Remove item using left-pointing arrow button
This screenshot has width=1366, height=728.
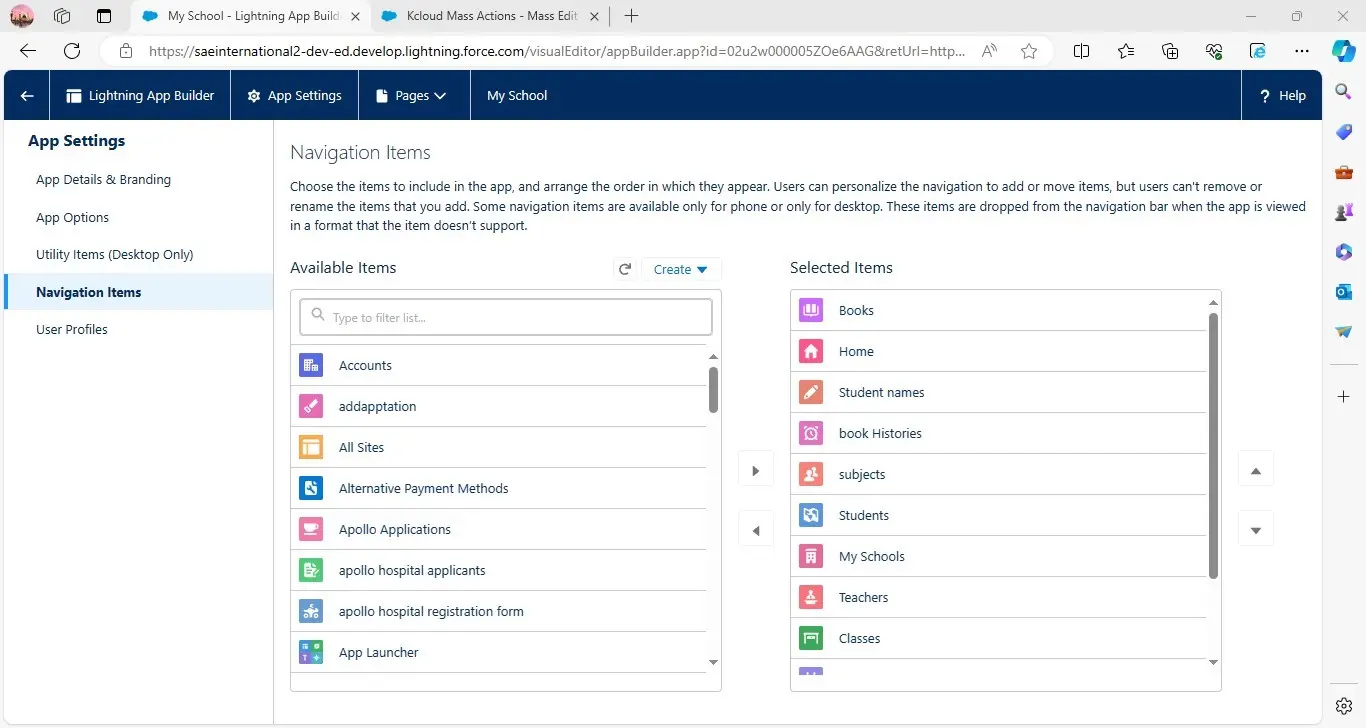(756, 530)
